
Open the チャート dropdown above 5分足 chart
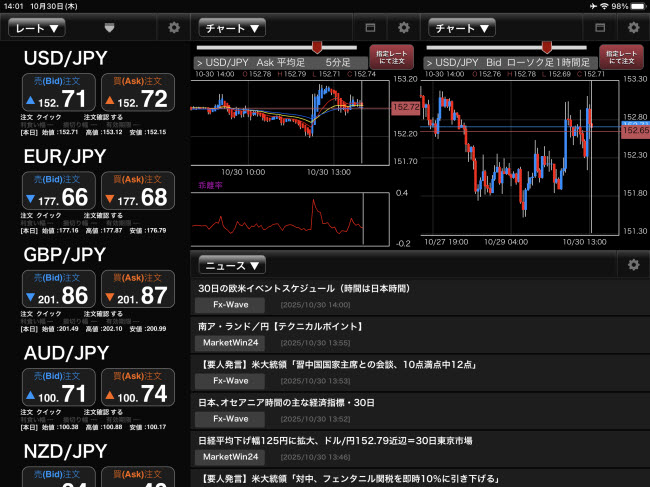click(232, 28)
